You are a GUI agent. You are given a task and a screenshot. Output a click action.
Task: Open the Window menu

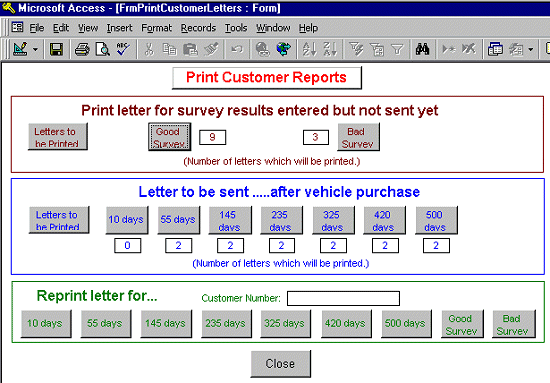click(273, 28)
